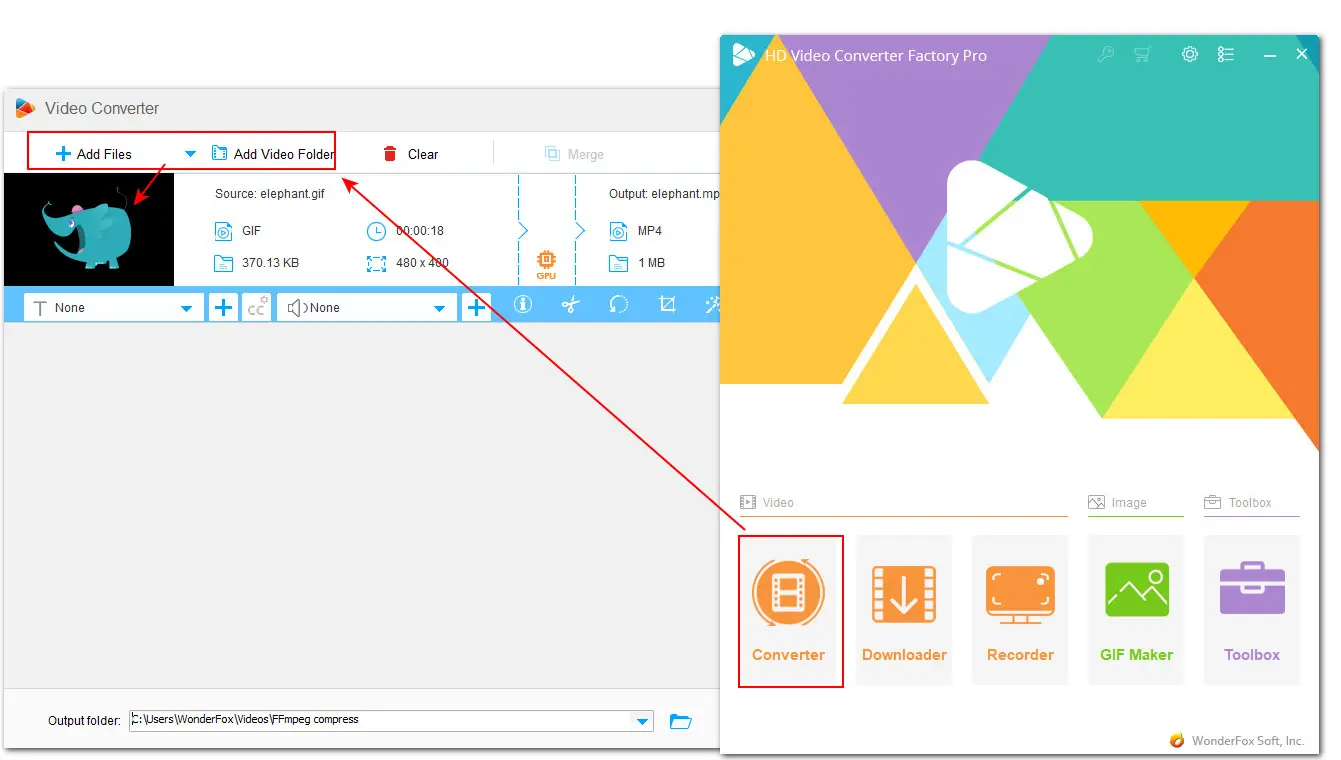Click the 'Toolbox' section header label

coord(1250,503)
